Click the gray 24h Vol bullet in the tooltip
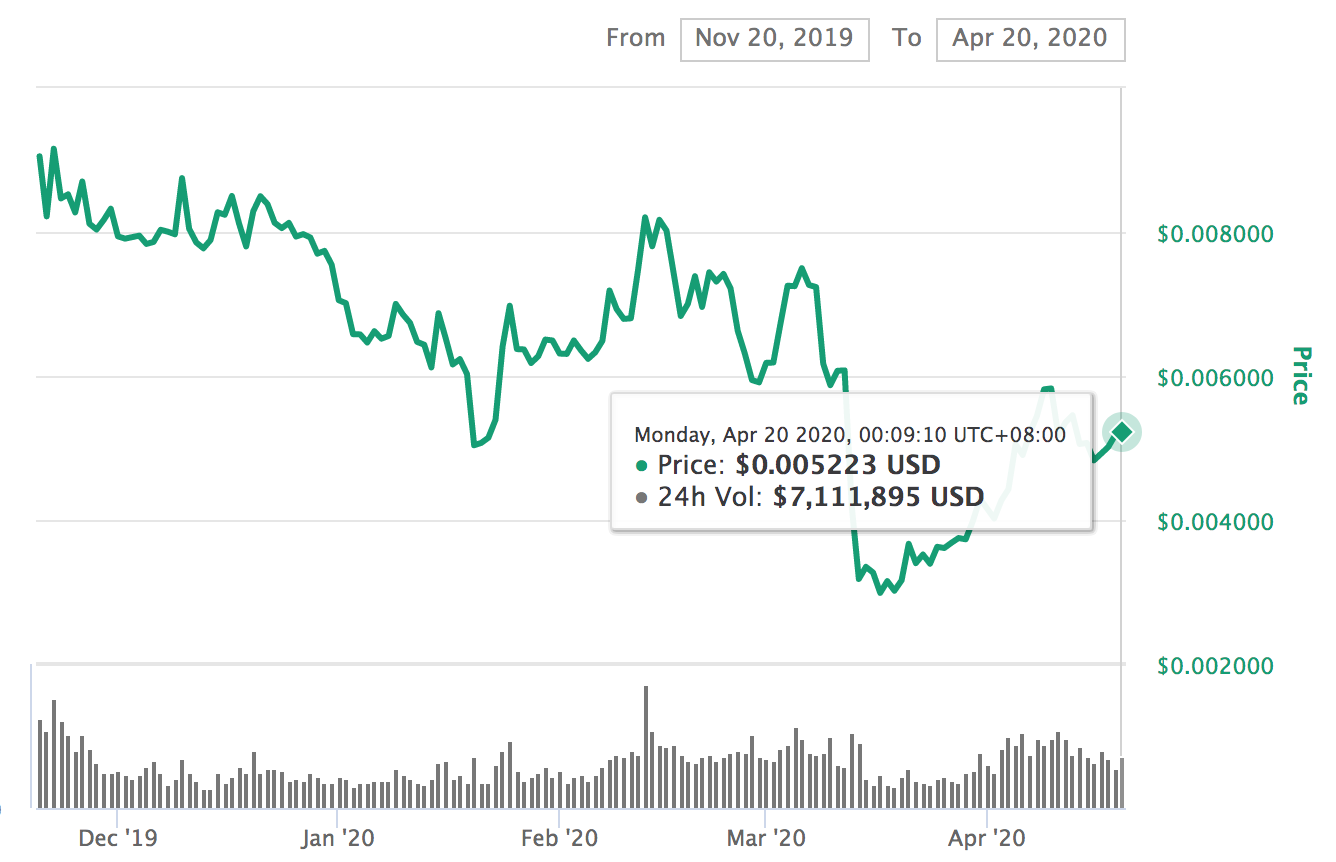The height and width of the screenshot is (862, 1336). (x=641, y=497)
